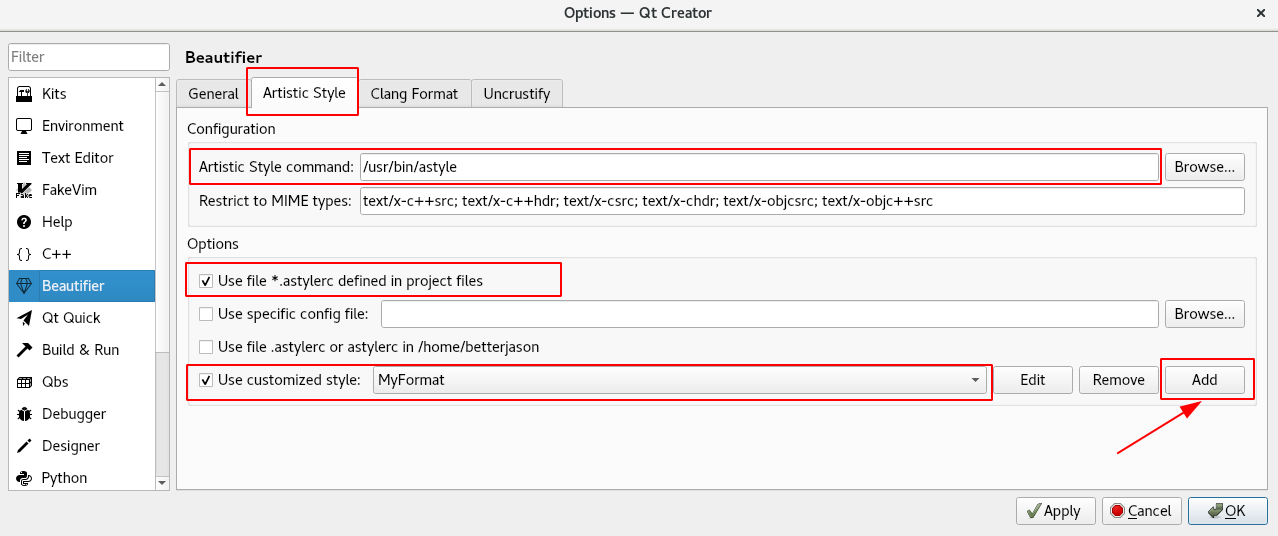Select the Environment monitor icon
This screenshot has width=1278, height=536.
(25, 126)
